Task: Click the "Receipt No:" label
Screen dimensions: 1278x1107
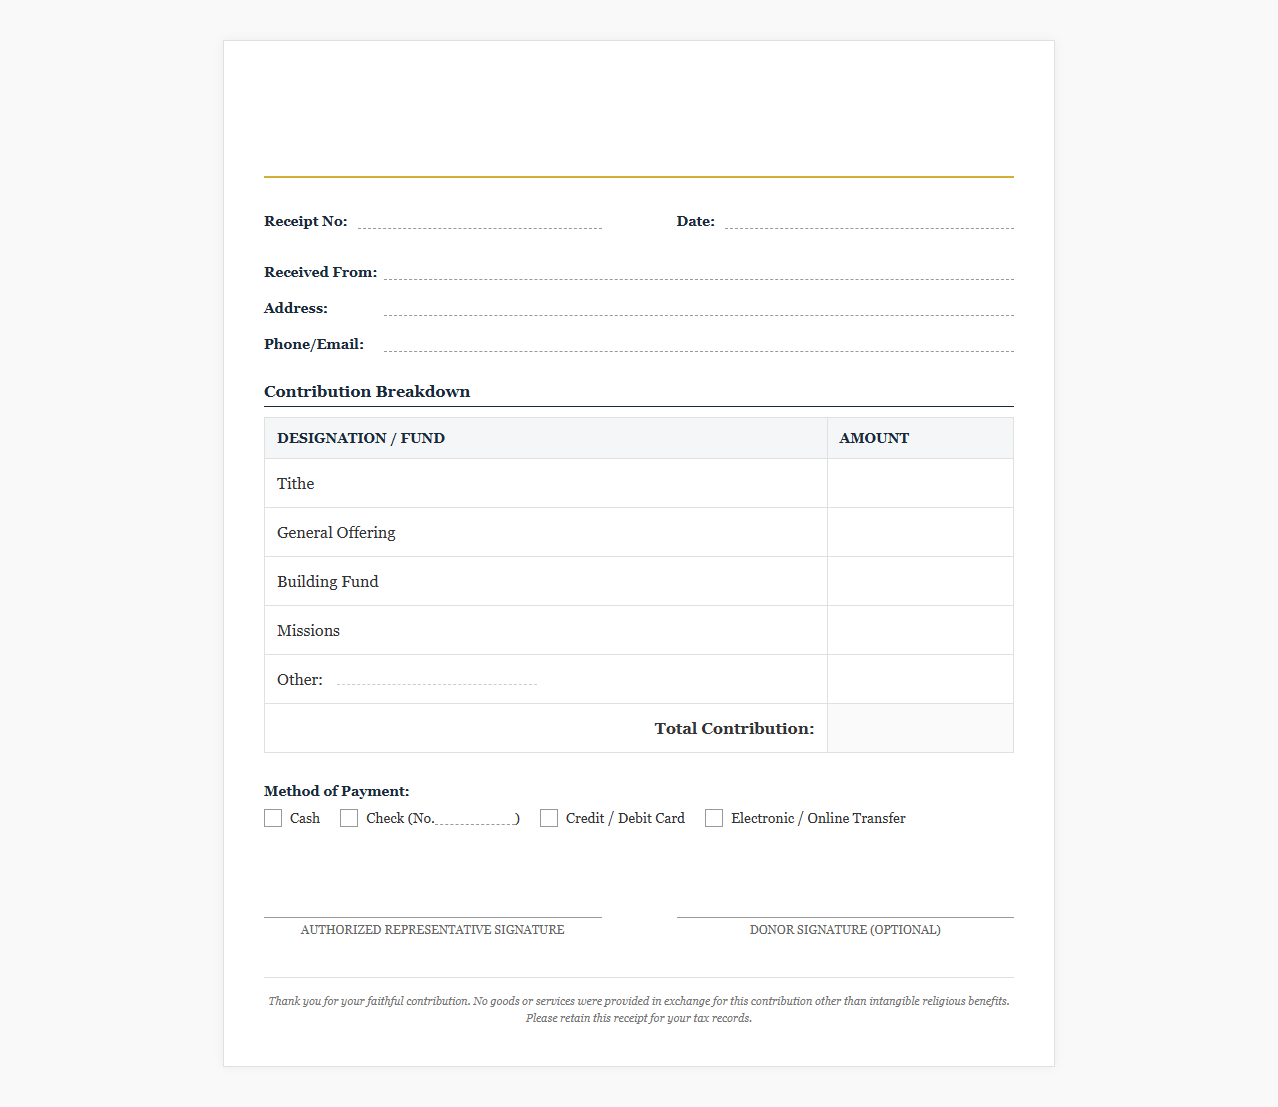Action: [306, 221]
